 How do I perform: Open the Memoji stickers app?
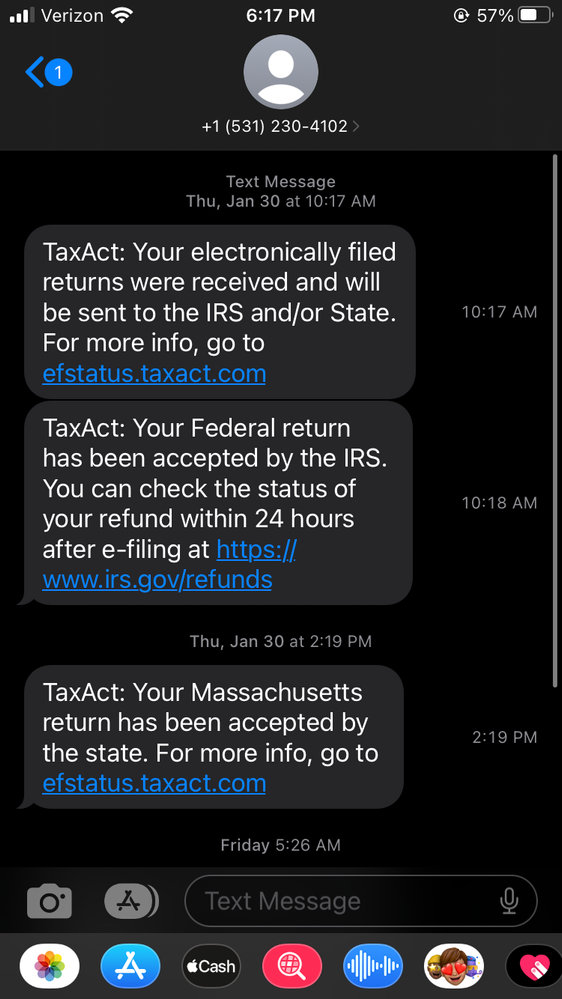[x=454, y=966]
